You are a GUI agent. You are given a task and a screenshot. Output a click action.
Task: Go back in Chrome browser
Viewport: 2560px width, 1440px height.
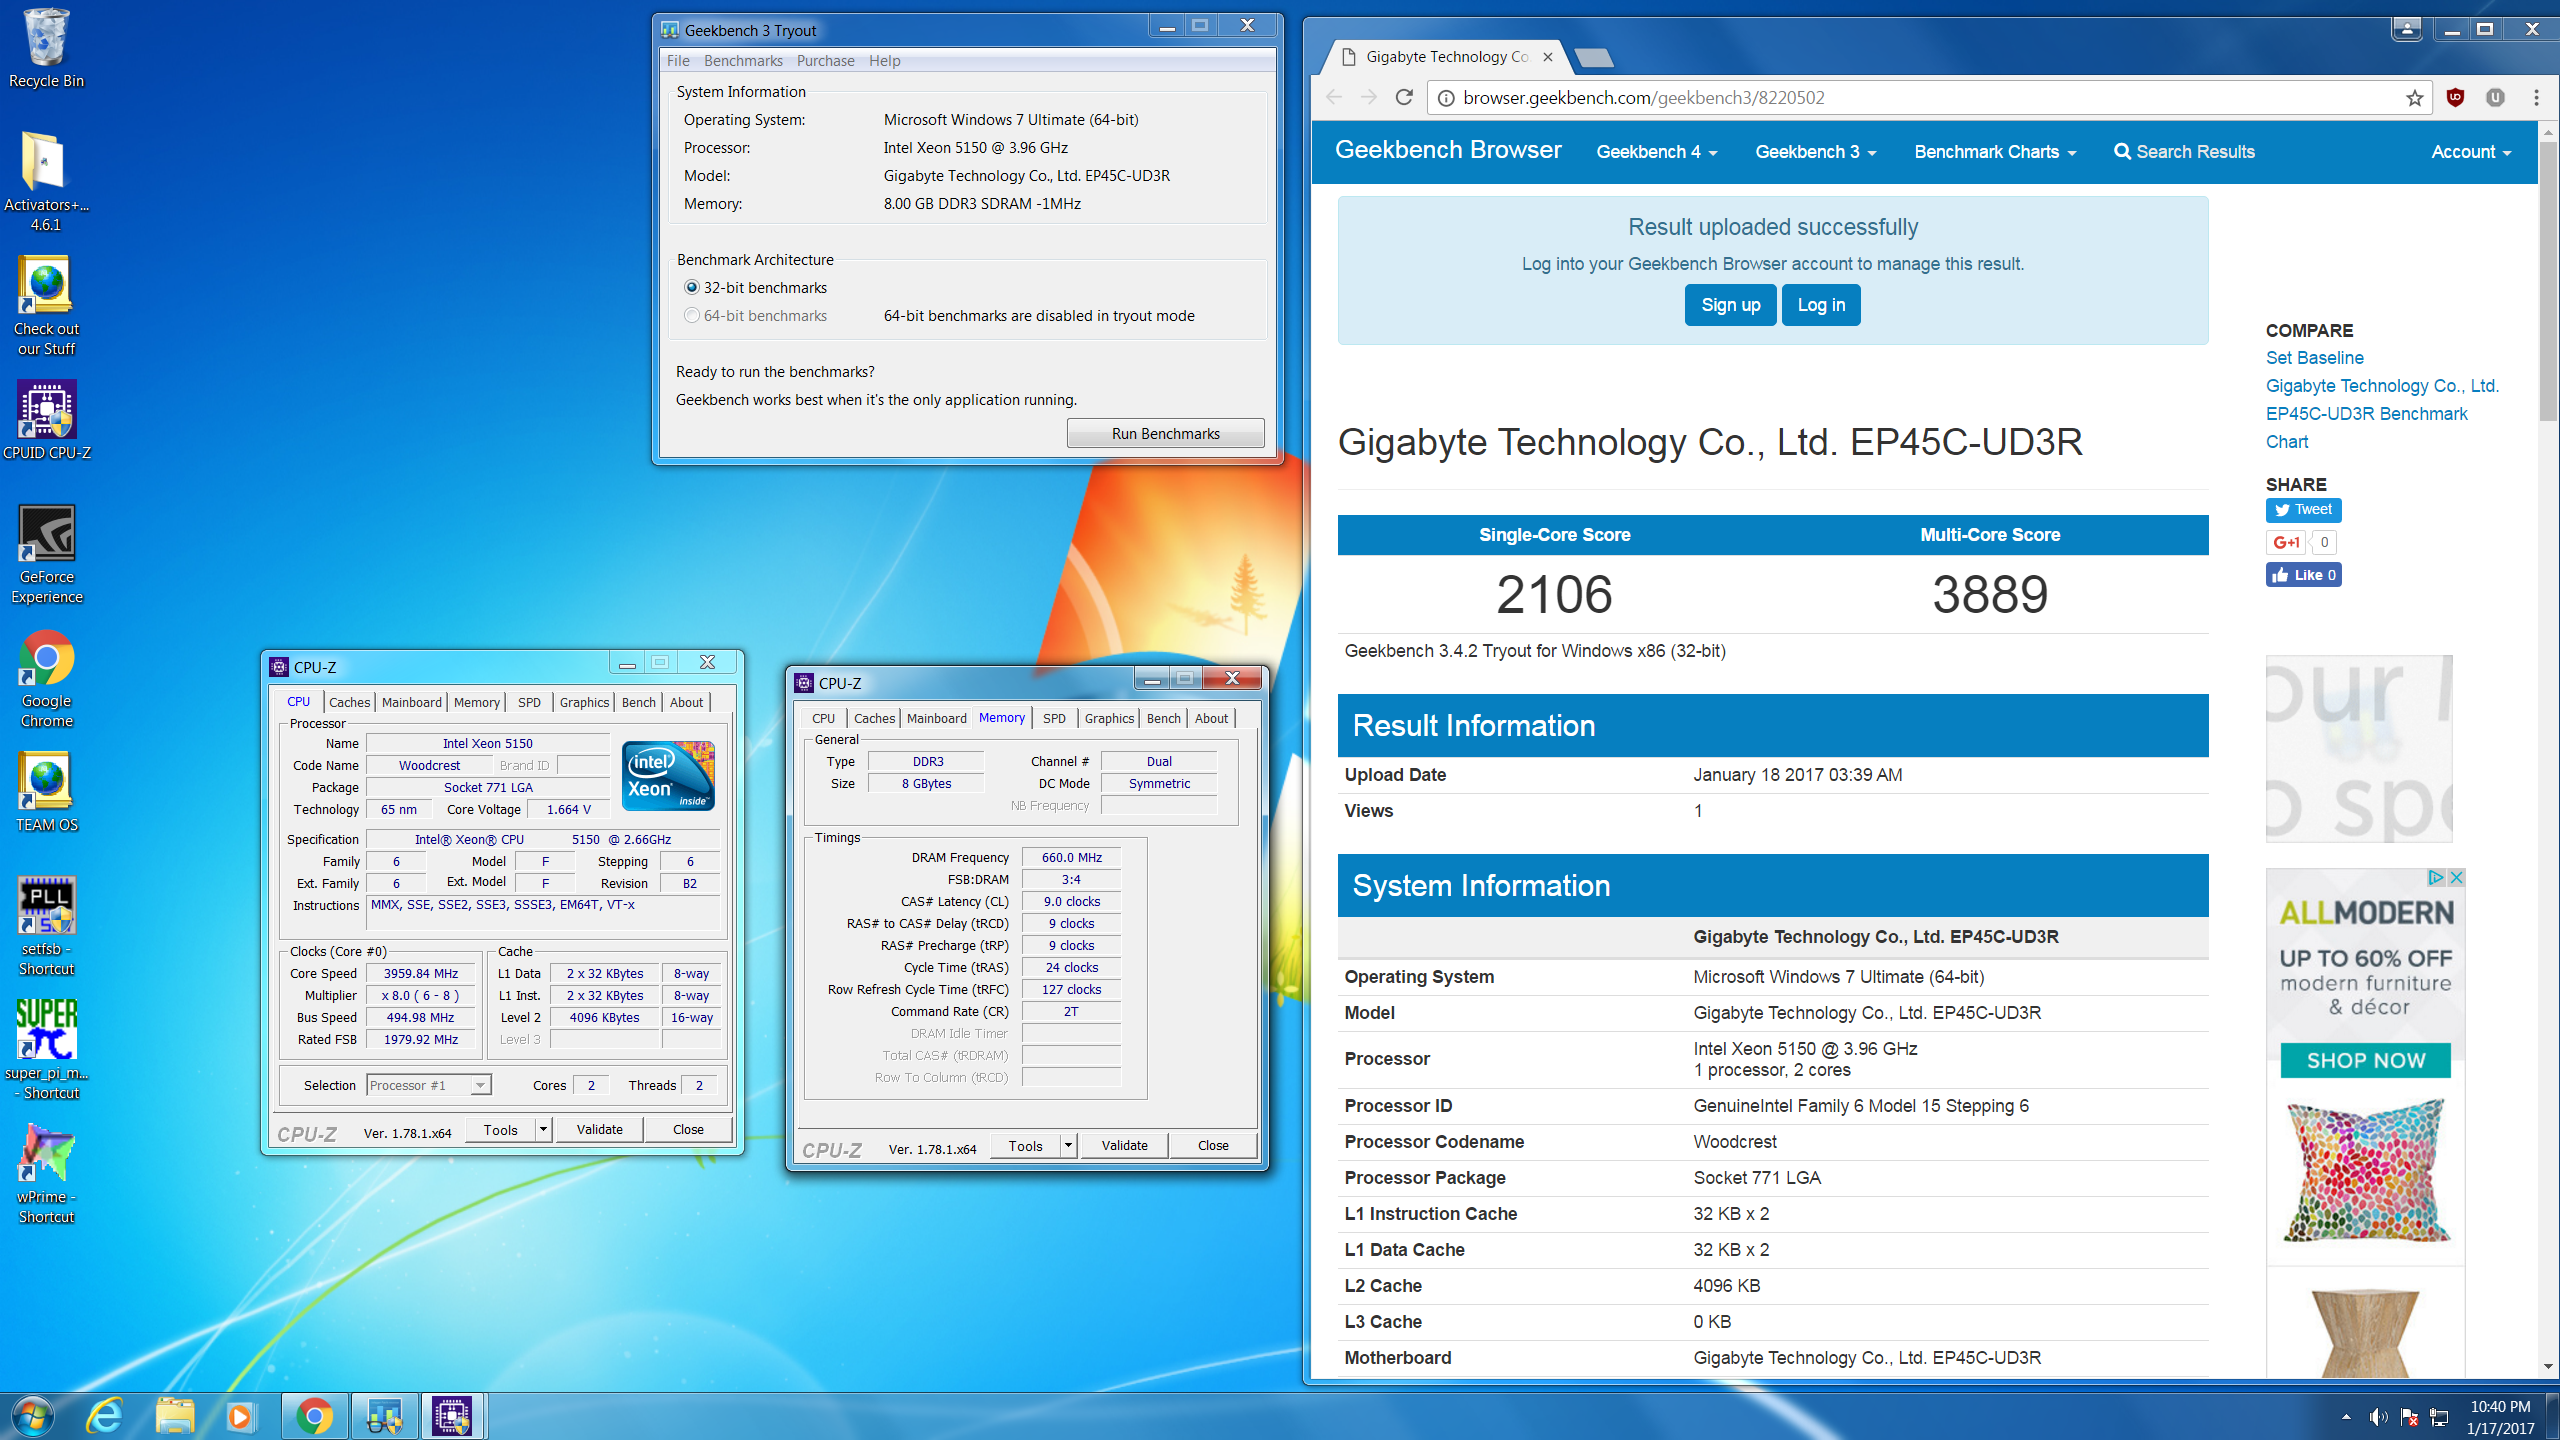click(x=1334, y=97)
